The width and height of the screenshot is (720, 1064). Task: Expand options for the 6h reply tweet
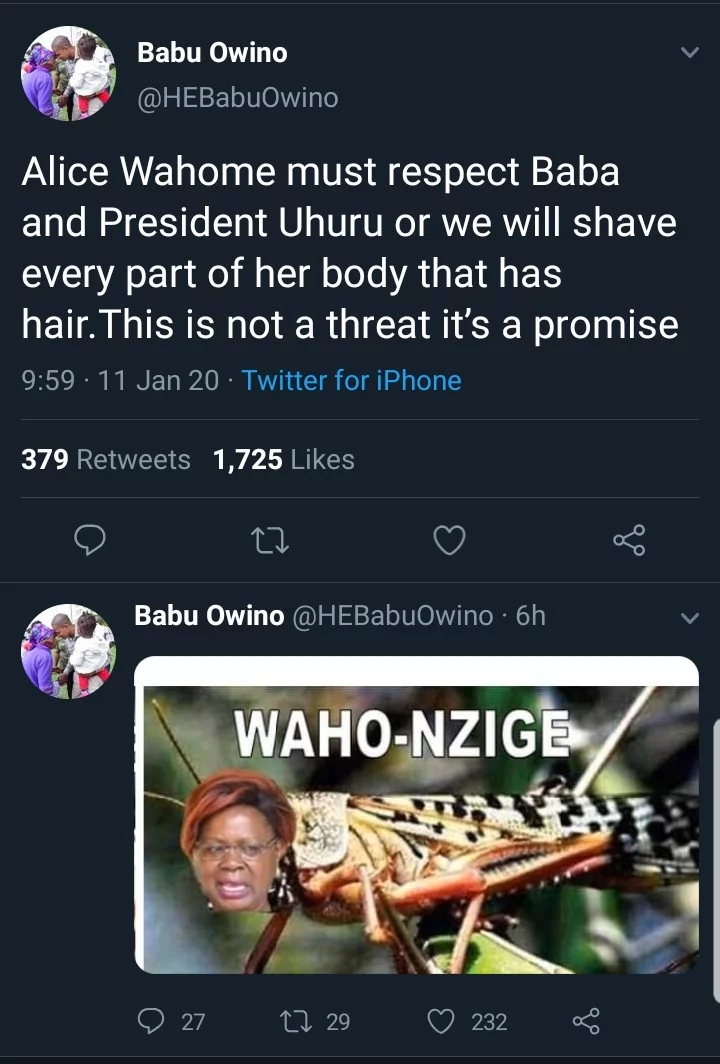click(x=689, y=619)
